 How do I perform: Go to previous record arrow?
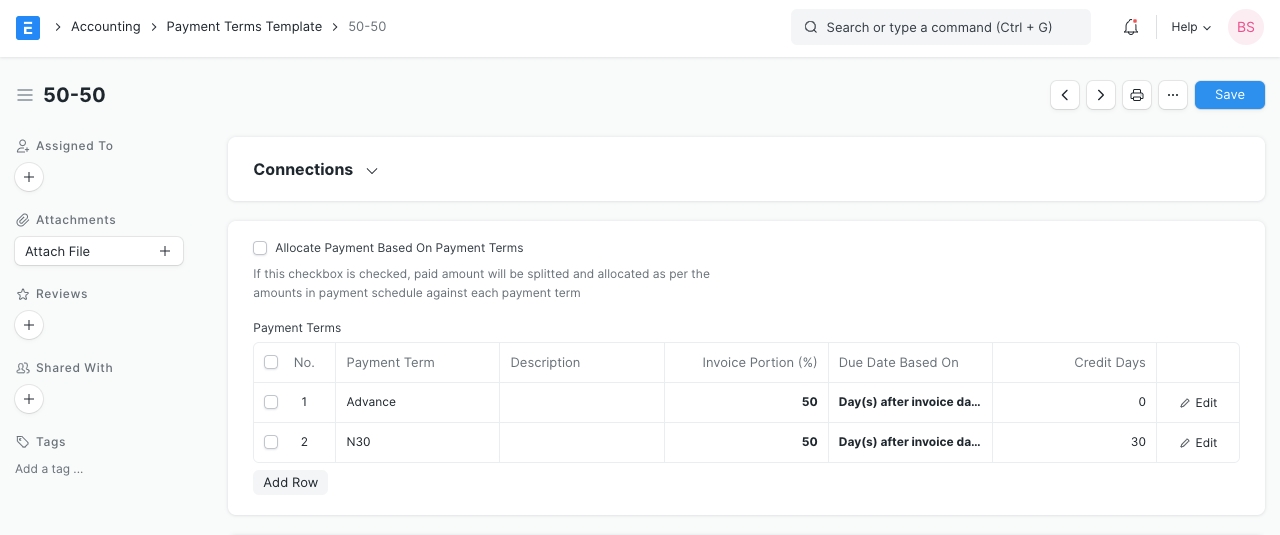(x=1065, y=95)
